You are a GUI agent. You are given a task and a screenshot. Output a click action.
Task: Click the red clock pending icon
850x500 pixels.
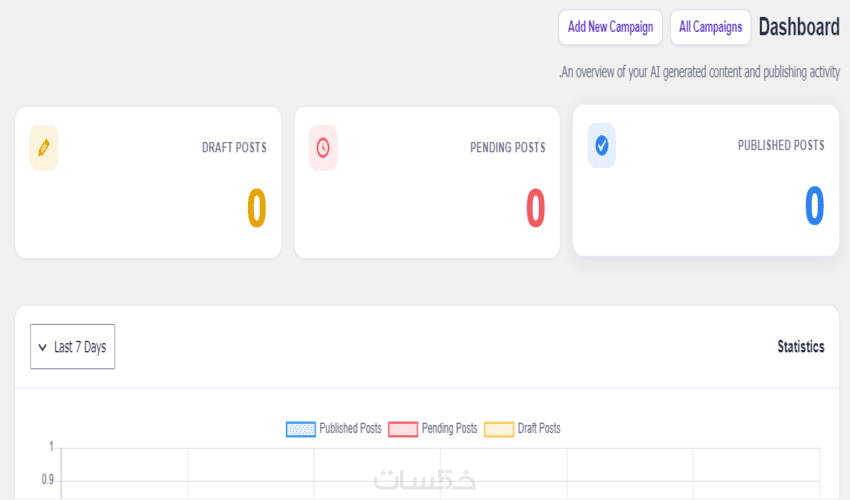[323, 148]
